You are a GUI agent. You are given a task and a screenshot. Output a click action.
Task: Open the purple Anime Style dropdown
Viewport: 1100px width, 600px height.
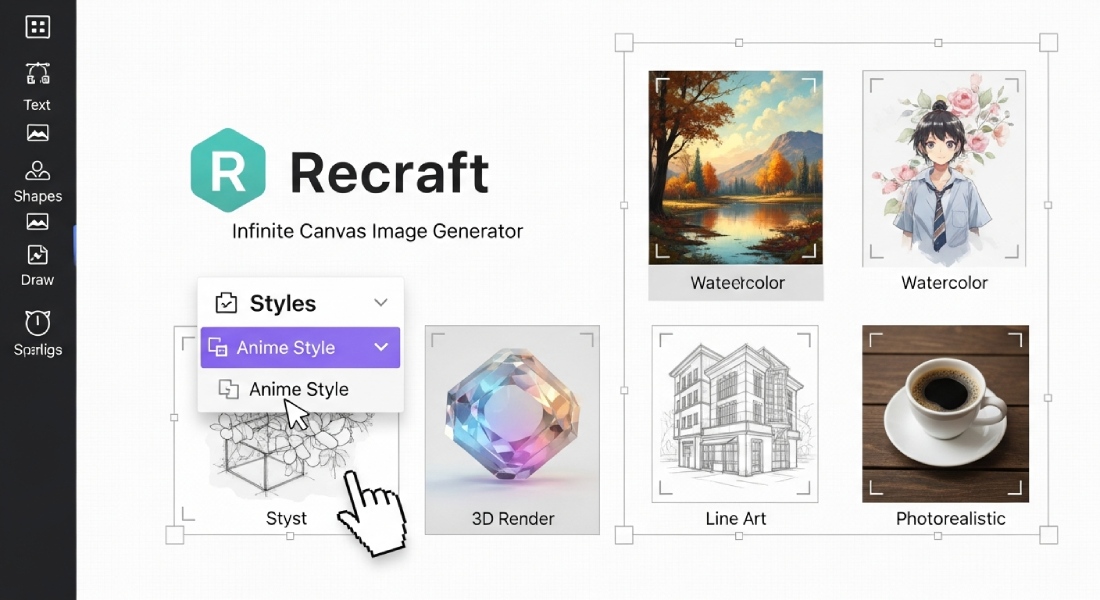[300, 347]
